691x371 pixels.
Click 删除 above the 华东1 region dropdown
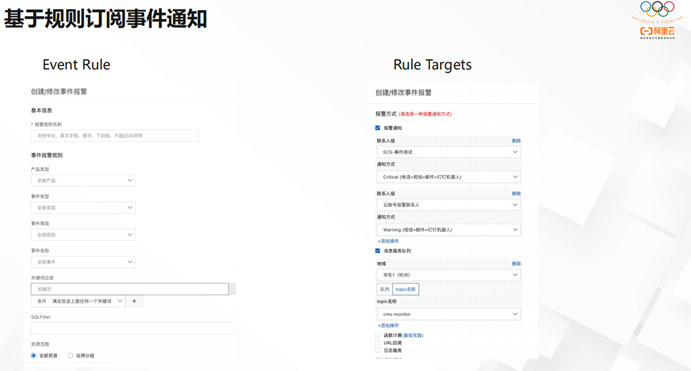516,263
